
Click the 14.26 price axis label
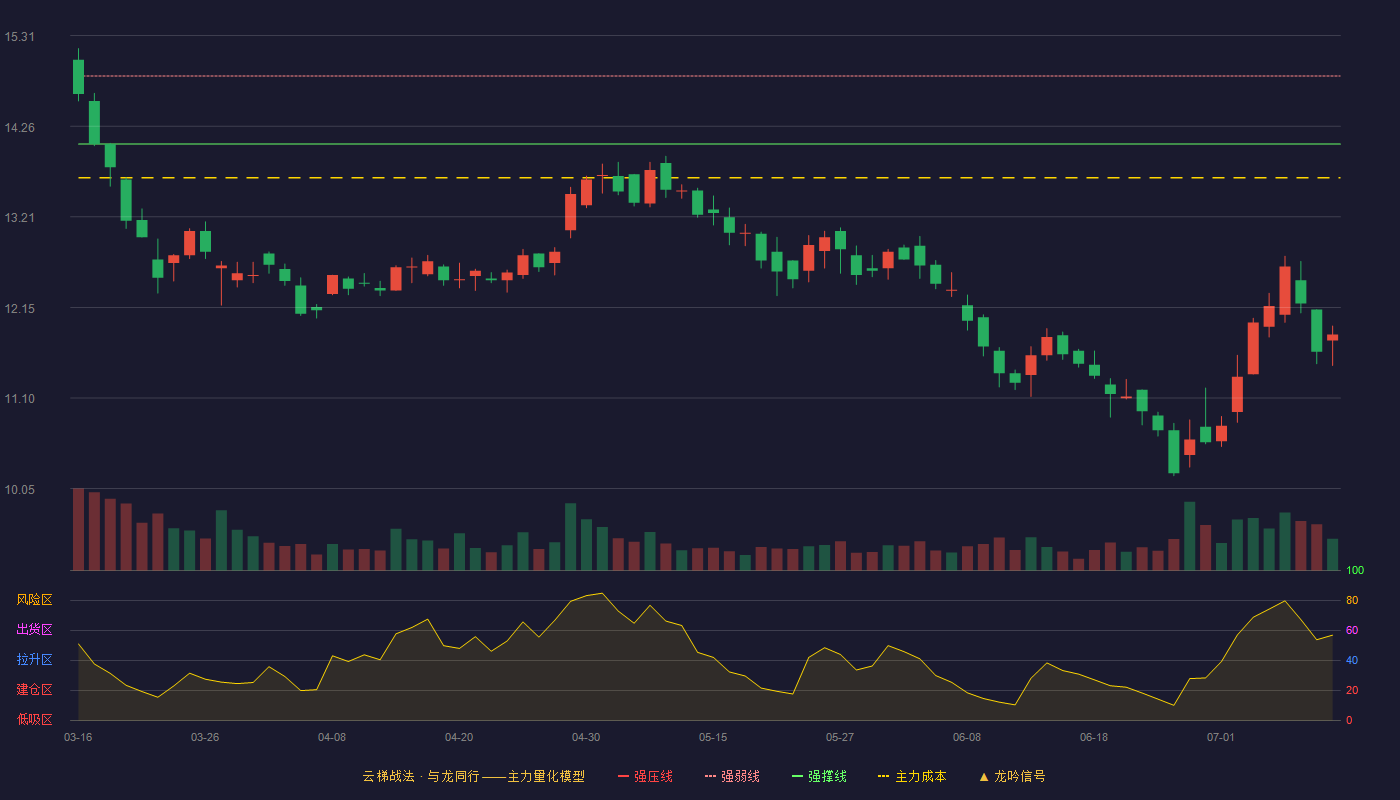point(20,127)
